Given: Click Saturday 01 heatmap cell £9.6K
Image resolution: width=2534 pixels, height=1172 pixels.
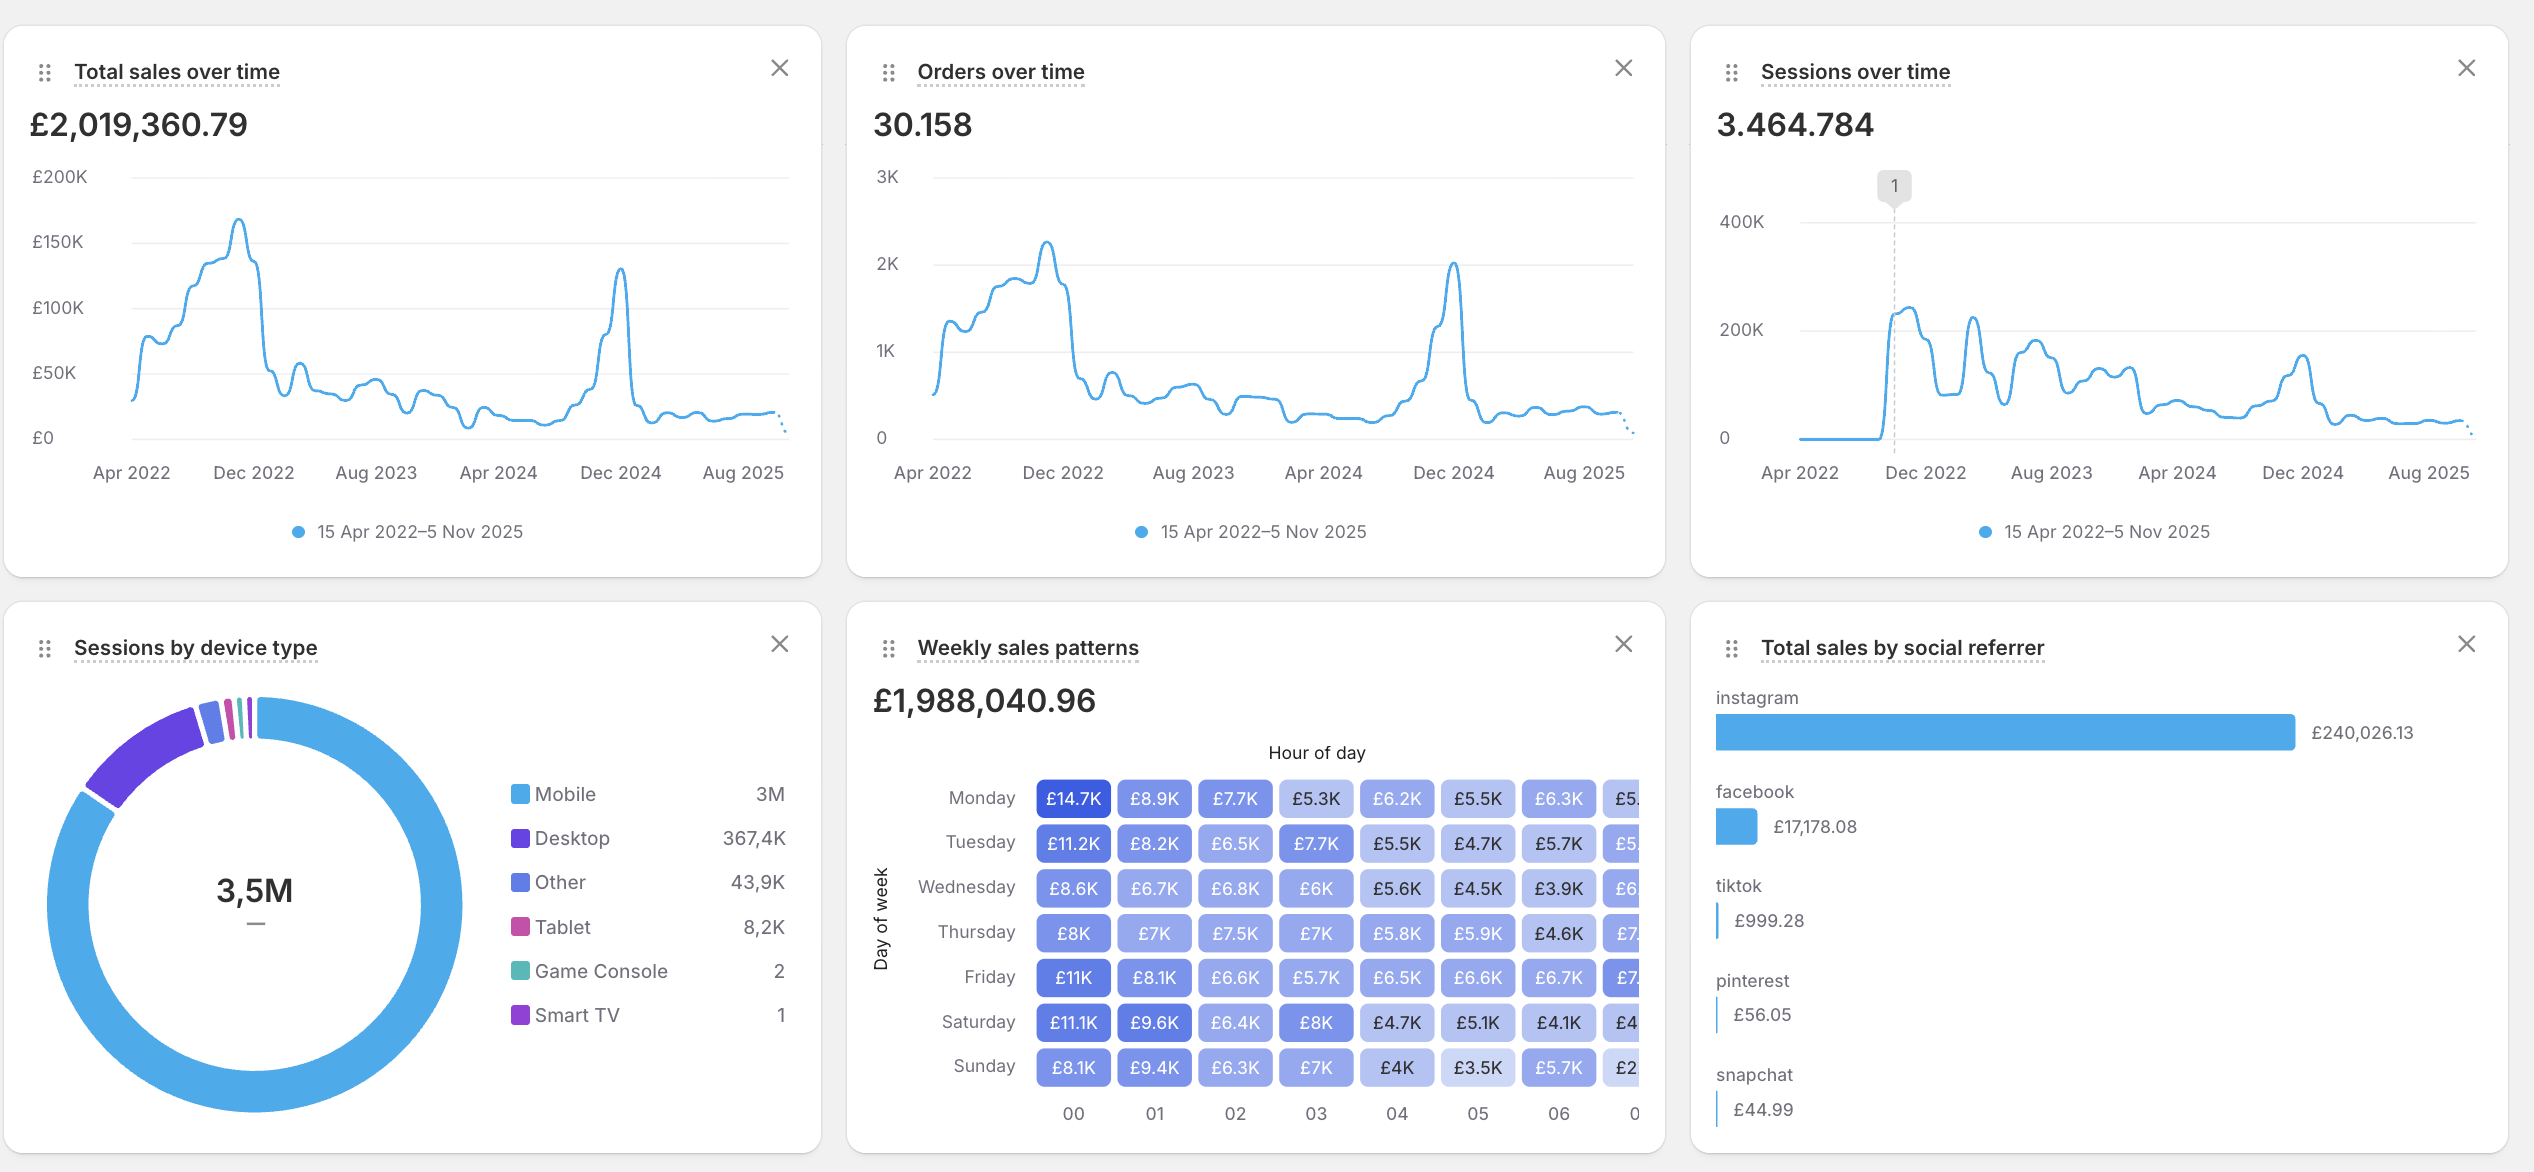Looking at the screenshot, I should click(1154, 1022).
